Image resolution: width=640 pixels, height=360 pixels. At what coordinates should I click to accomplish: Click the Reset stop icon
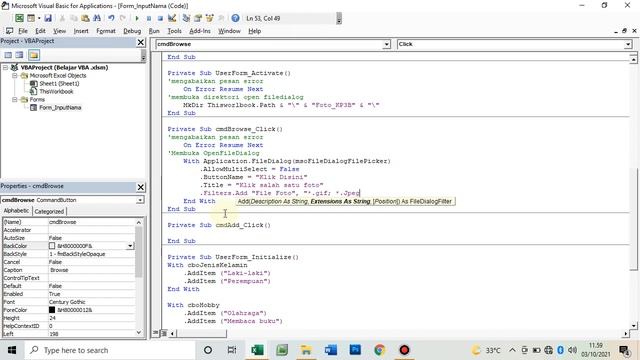coord(160,18)
